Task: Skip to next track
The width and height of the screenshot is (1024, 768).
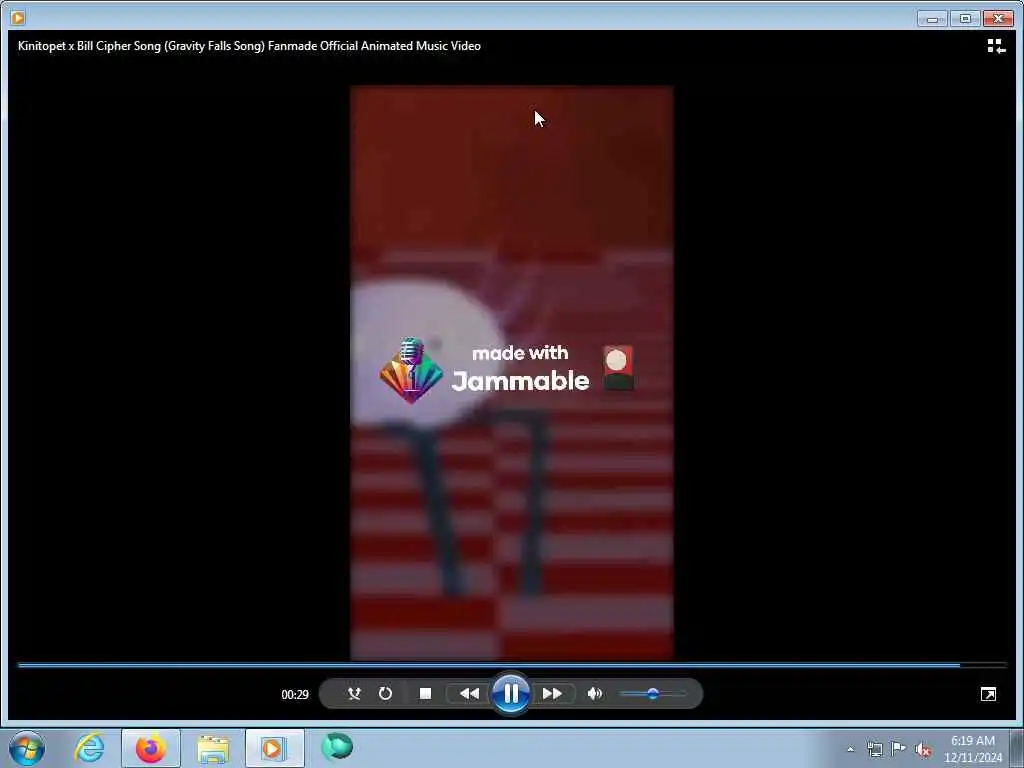Action: tap(552, 694)
